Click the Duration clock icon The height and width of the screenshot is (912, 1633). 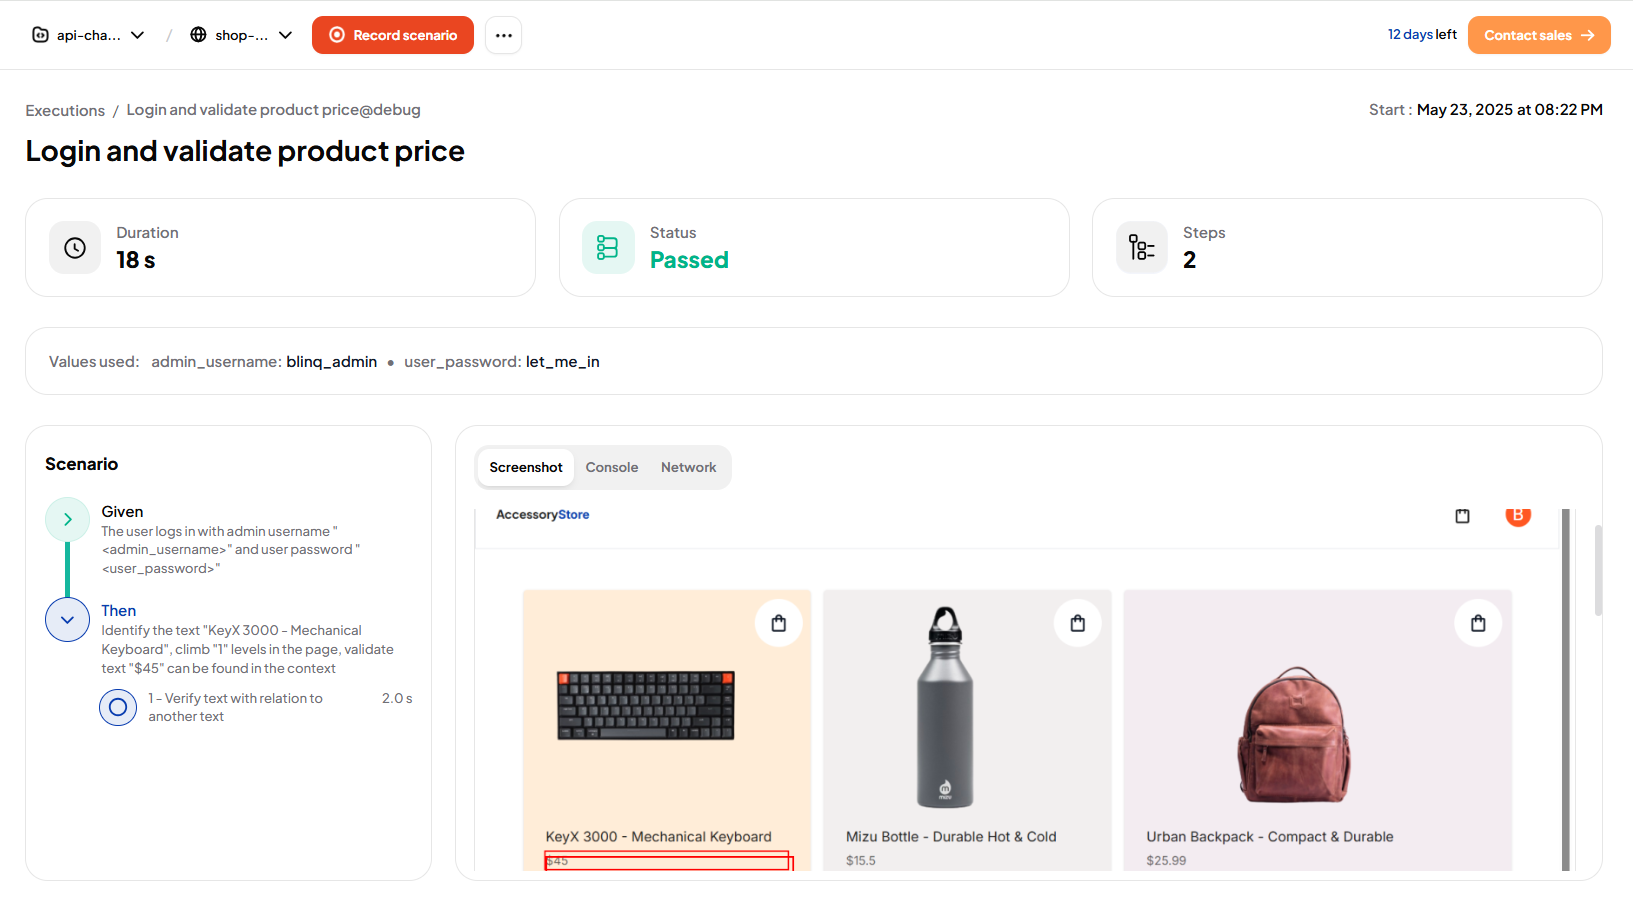(x=75, y=248)
